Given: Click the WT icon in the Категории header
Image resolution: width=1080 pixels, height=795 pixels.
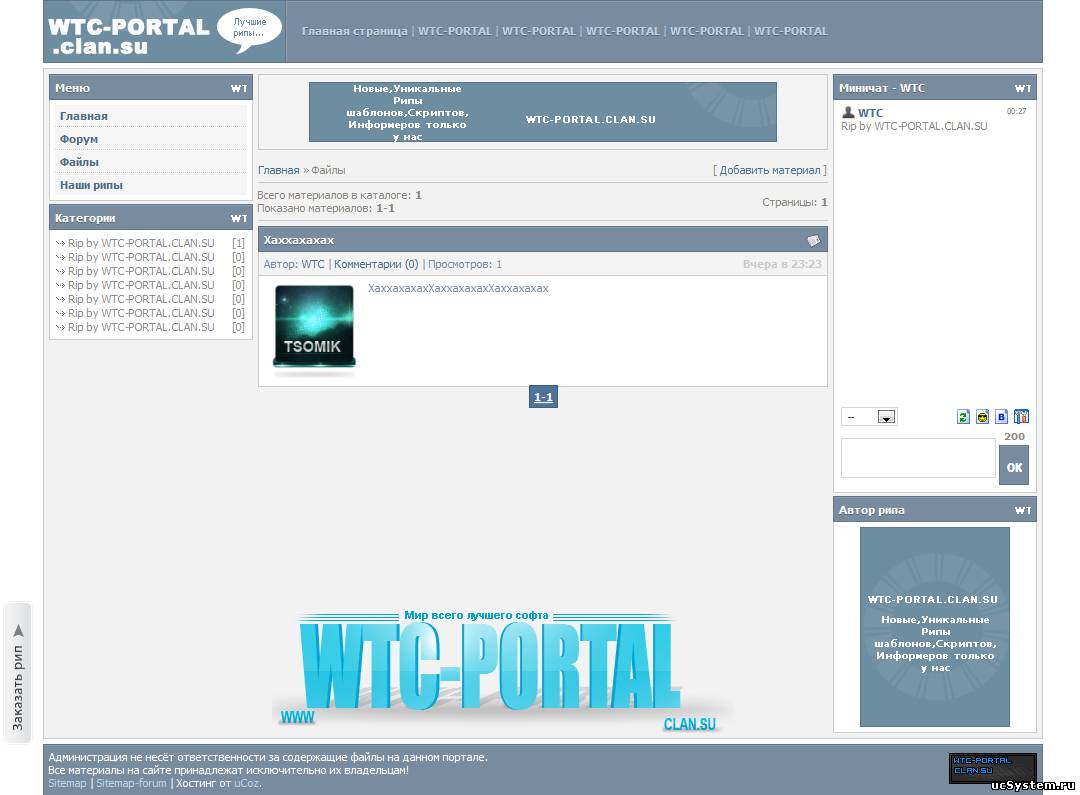Looking at the screenshot, I should pyautogui.click(x=239, y=218).
